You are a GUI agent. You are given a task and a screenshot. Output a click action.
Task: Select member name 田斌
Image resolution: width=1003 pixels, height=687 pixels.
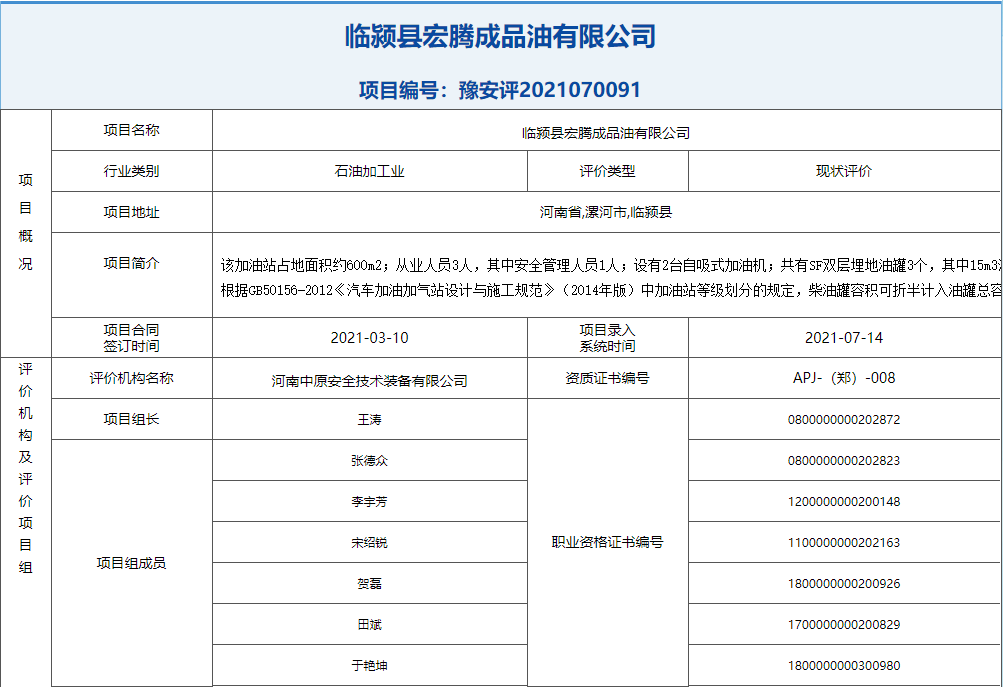369,624
